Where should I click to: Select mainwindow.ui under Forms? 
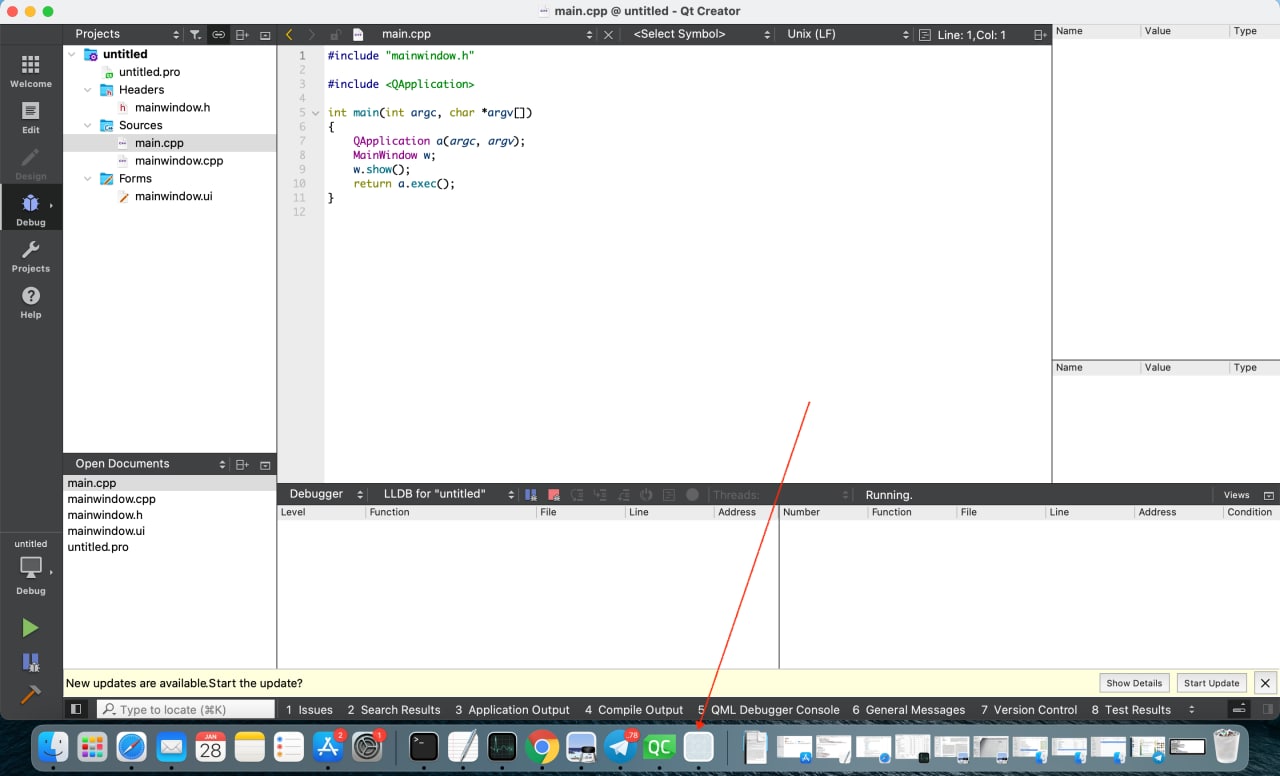[173, 197]
